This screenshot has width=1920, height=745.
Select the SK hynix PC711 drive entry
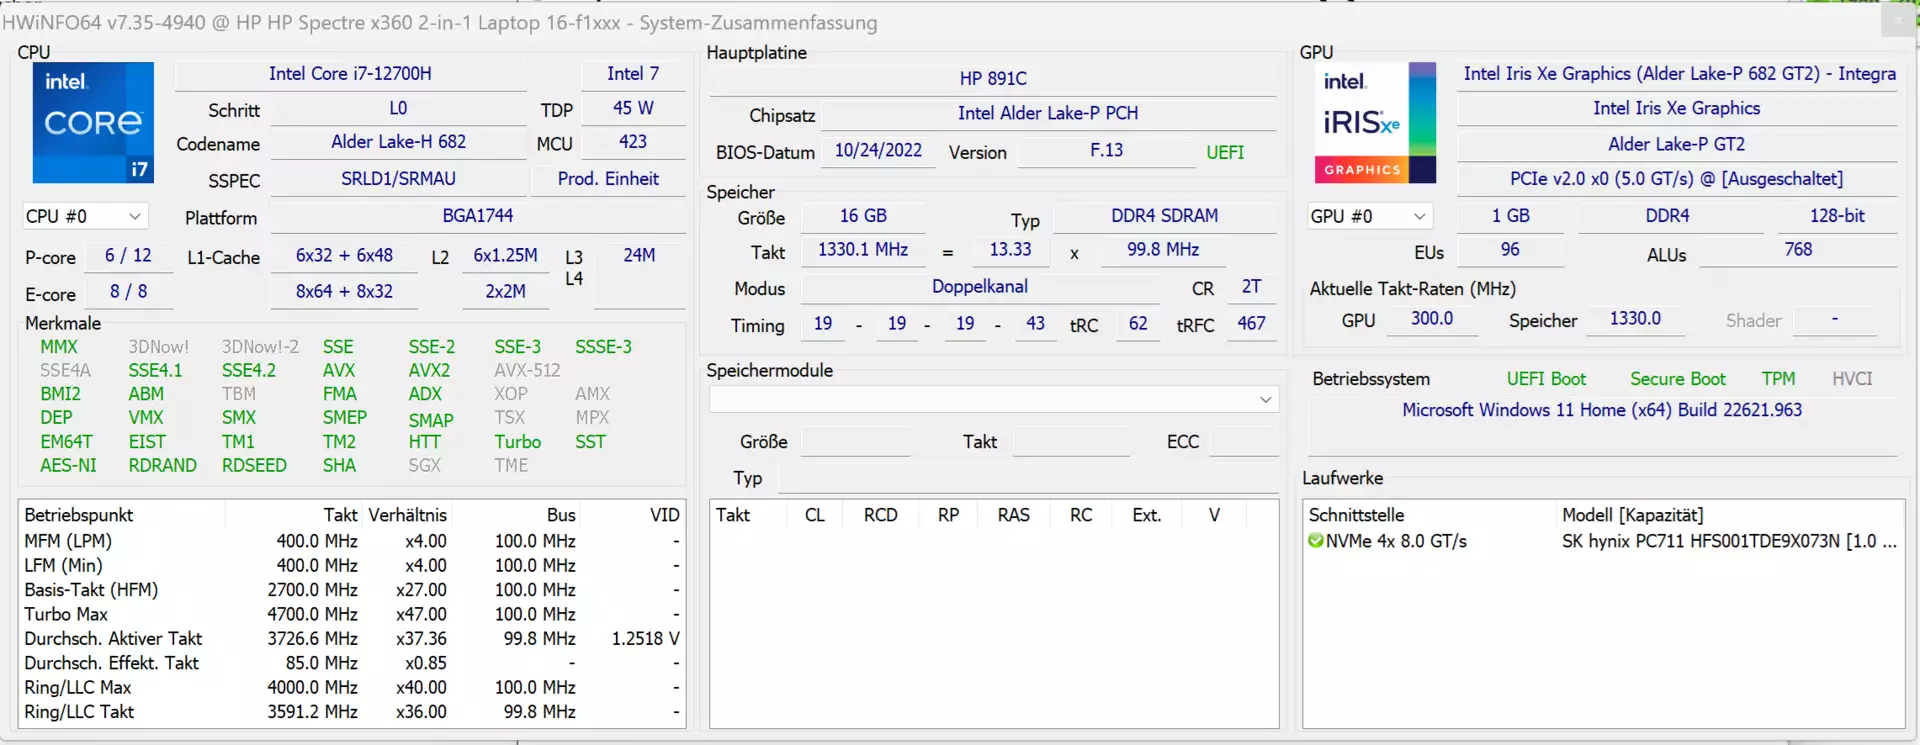[x=1729, y=541]
